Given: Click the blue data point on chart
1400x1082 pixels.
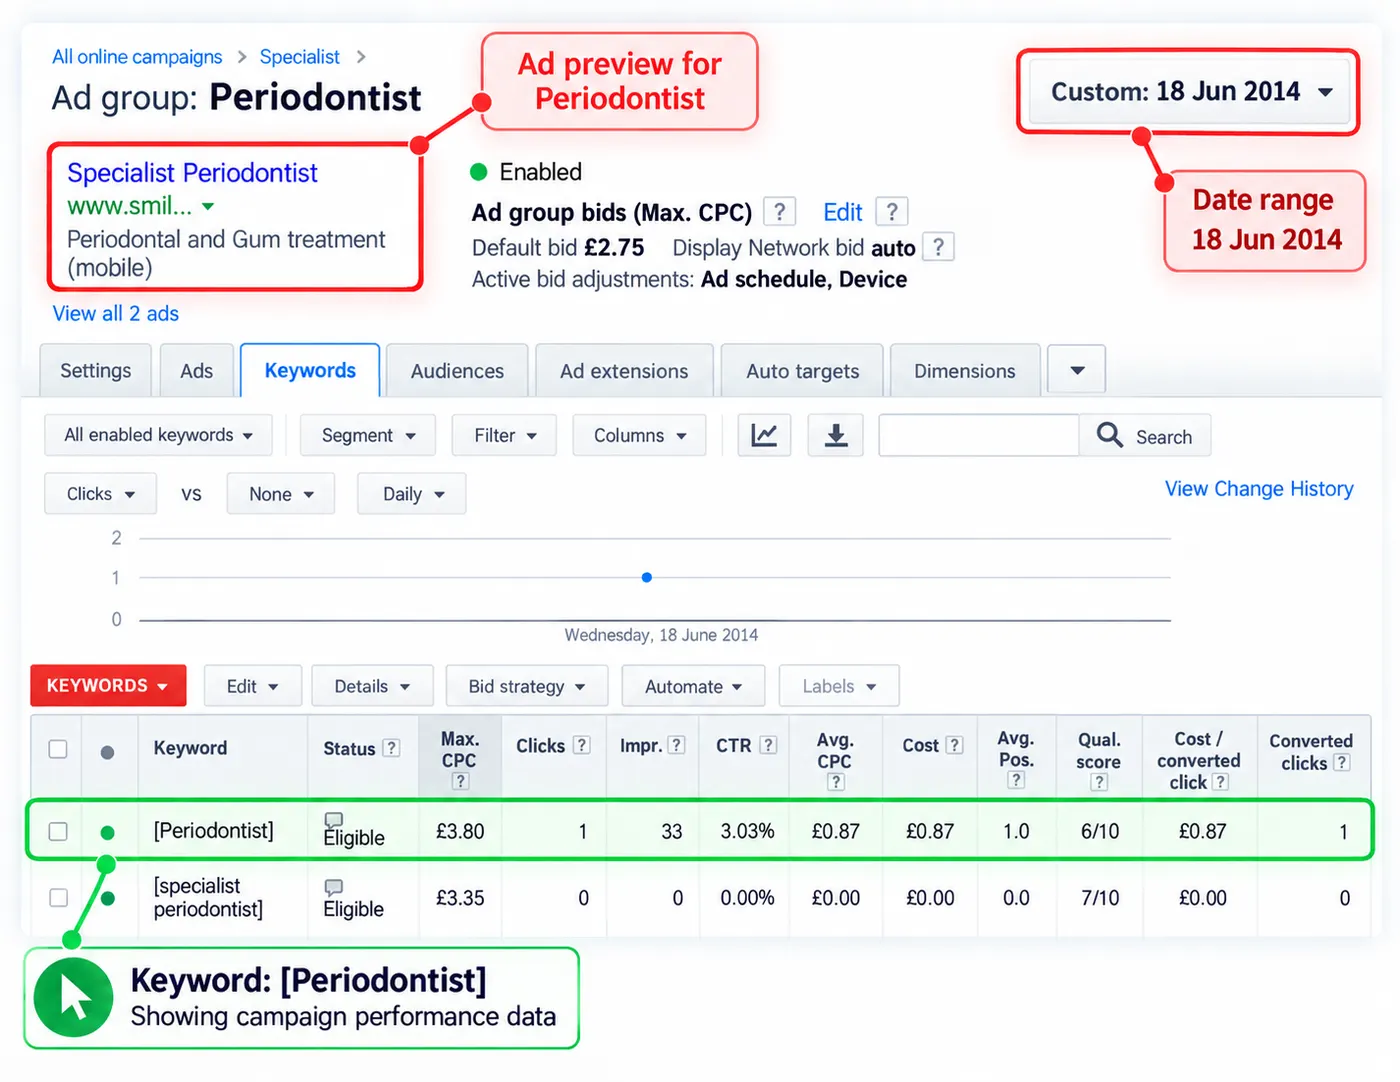Looking at the screenshot, I should point(647,577).
